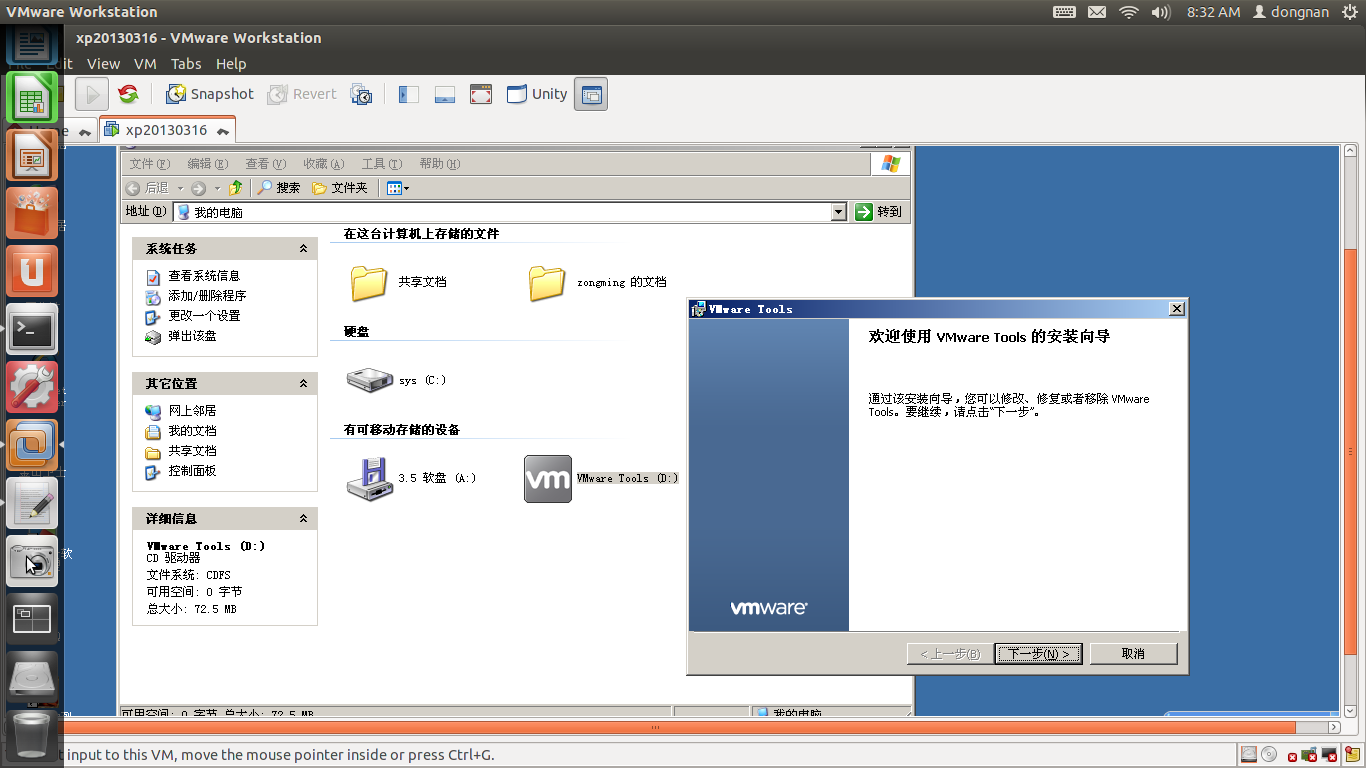Viewport: 1366px width, 768px height.
Task: Open the Terminal from the launcher
Action: pos(32,330)
